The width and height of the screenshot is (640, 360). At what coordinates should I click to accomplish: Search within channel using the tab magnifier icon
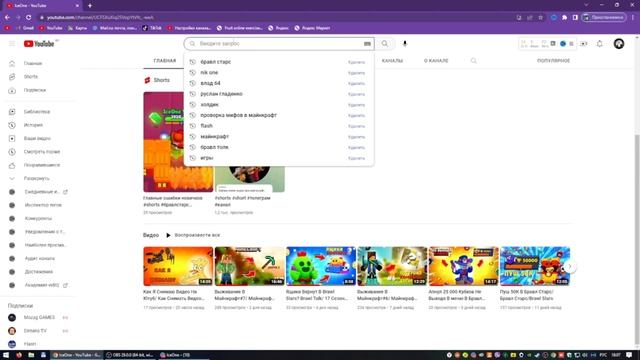tap(473, 61)
